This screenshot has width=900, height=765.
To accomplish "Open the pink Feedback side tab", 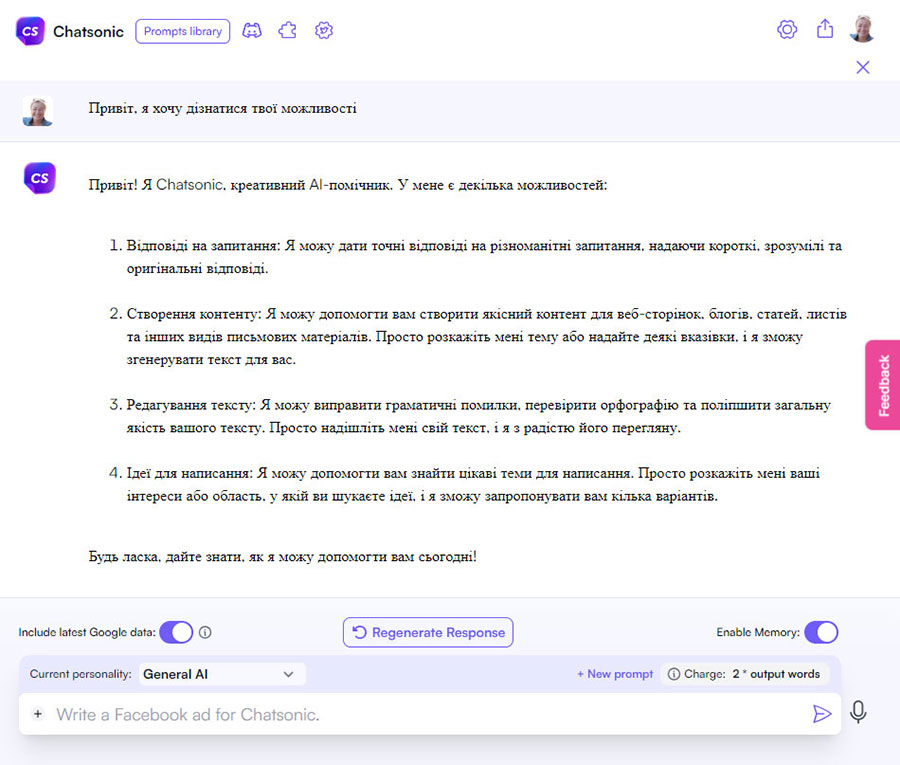I will click(883, 385).
